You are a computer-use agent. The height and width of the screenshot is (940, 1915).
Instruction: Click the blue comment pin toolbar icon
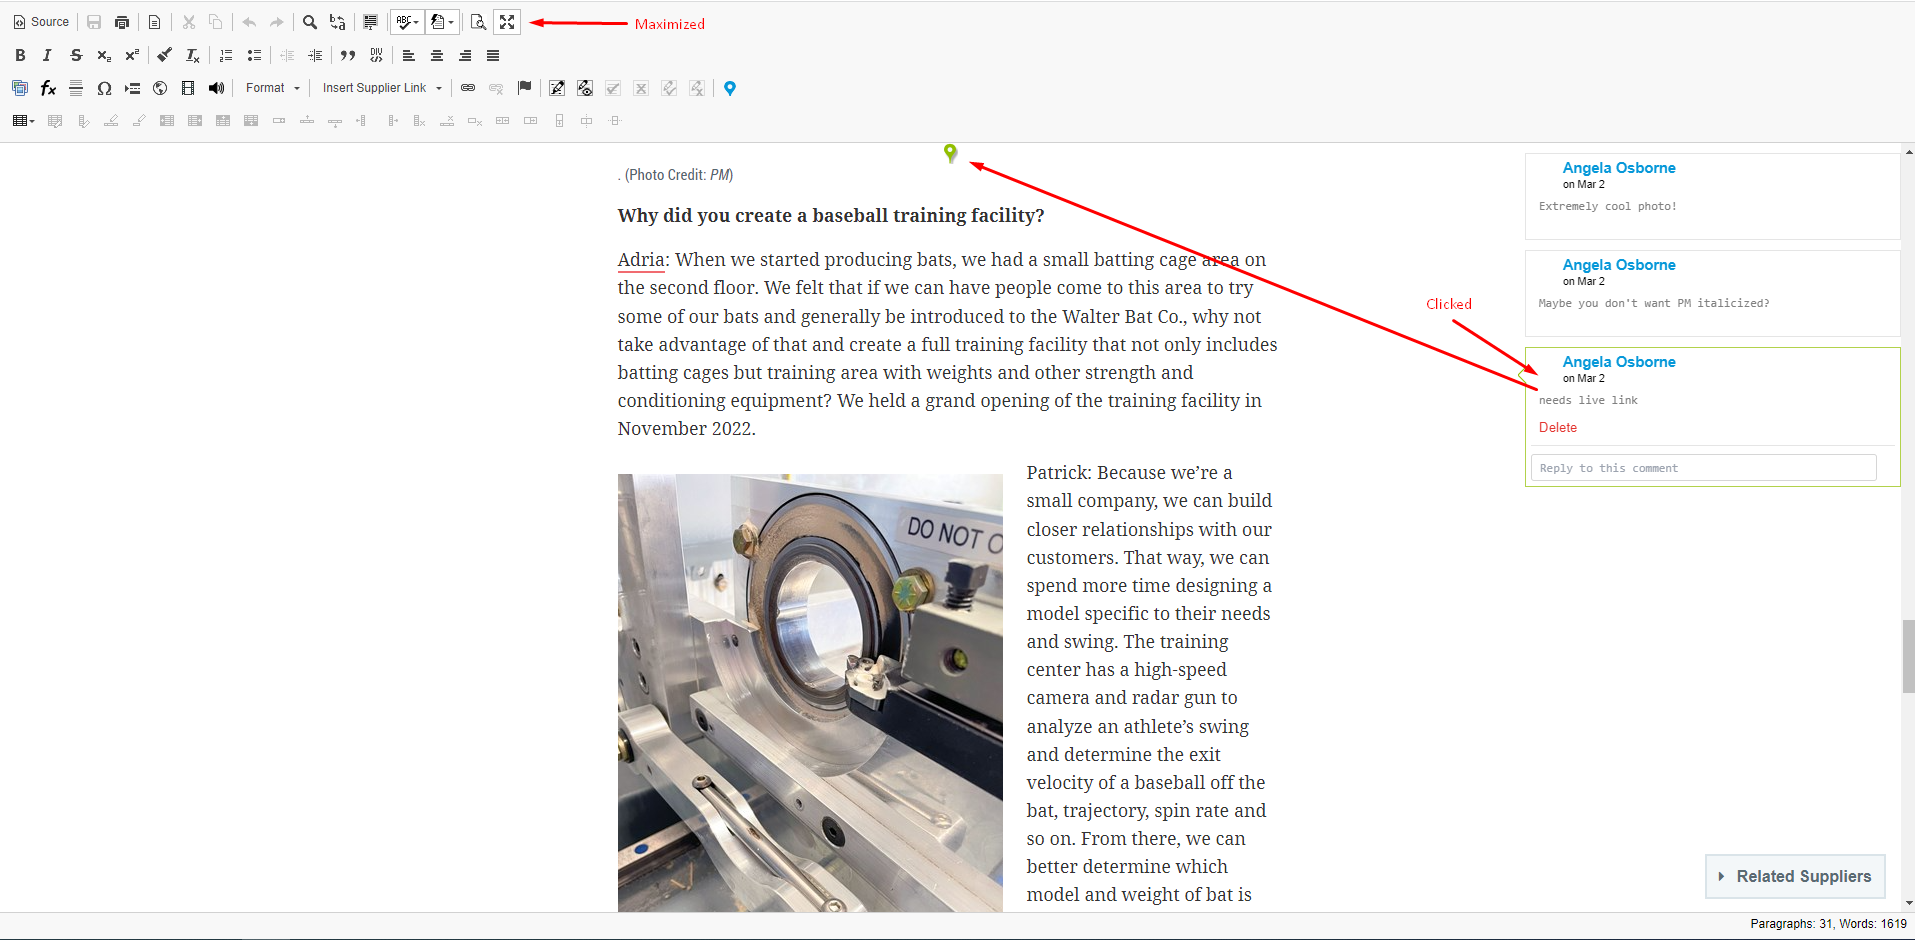click(x=730, y=89)
